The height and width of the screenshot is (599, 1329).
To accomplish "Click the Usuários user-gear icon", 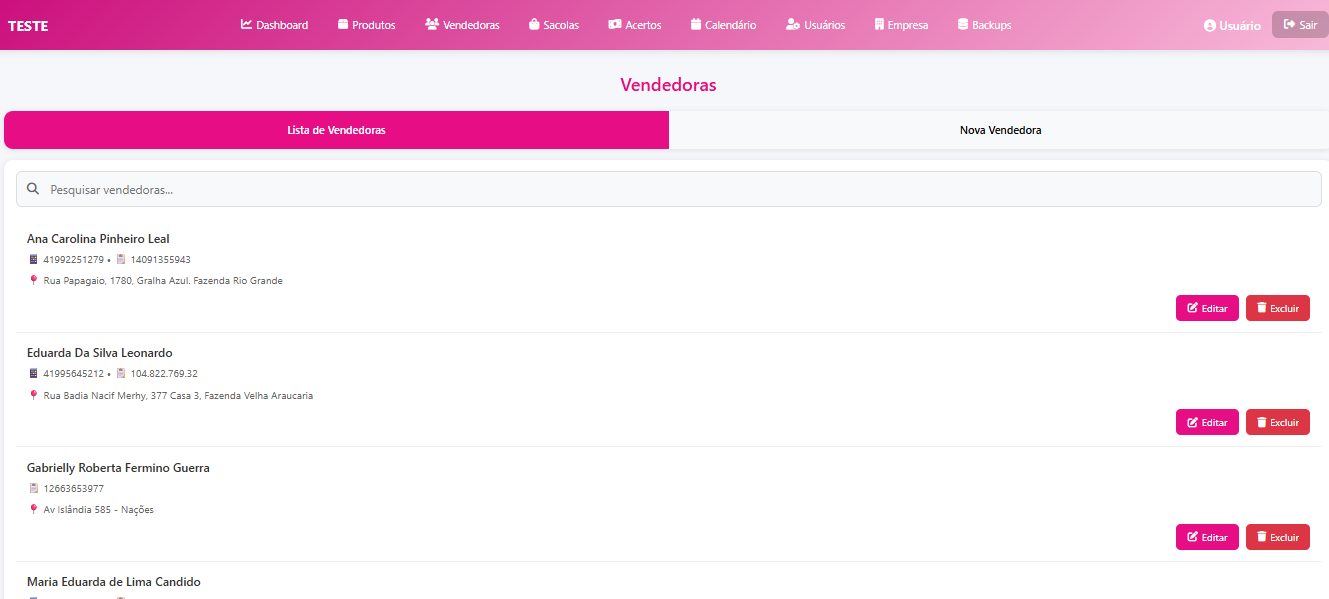I will click(793, 24).
